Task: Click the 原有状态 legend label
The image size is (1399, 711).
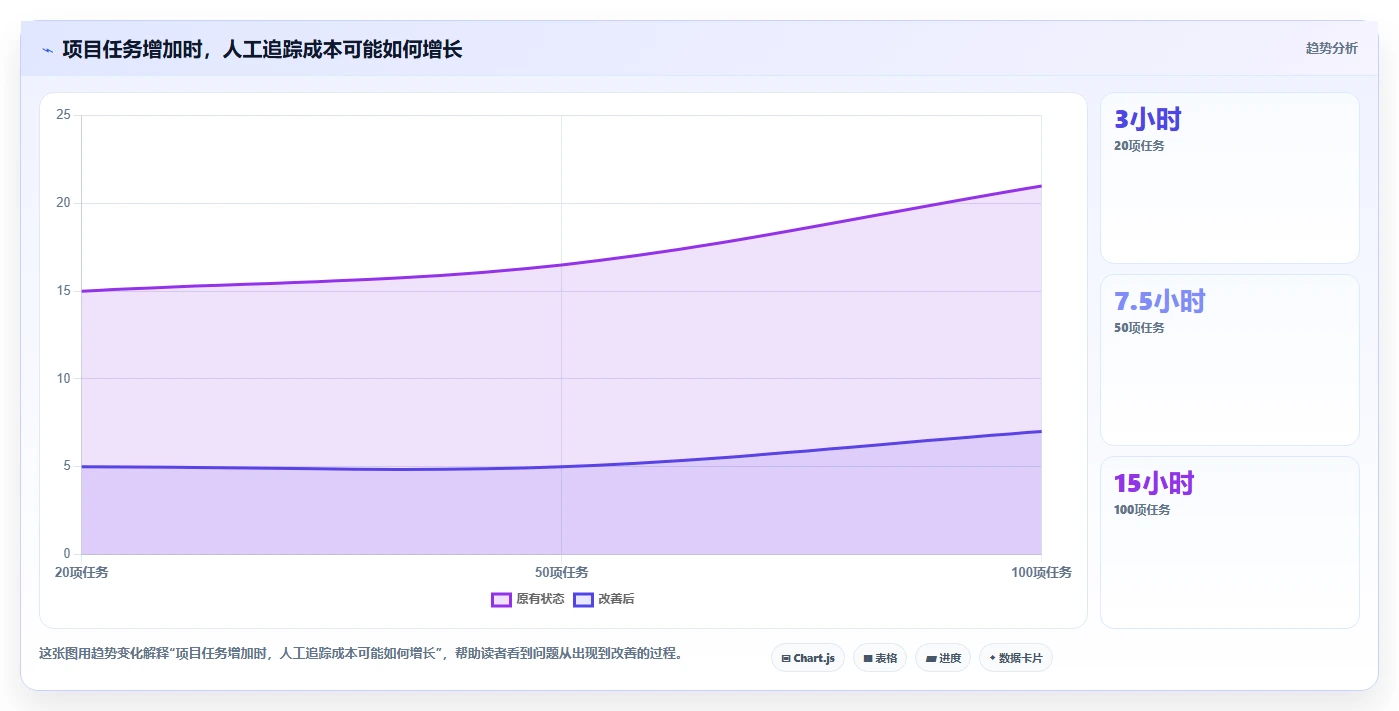Action: [540, 599]
